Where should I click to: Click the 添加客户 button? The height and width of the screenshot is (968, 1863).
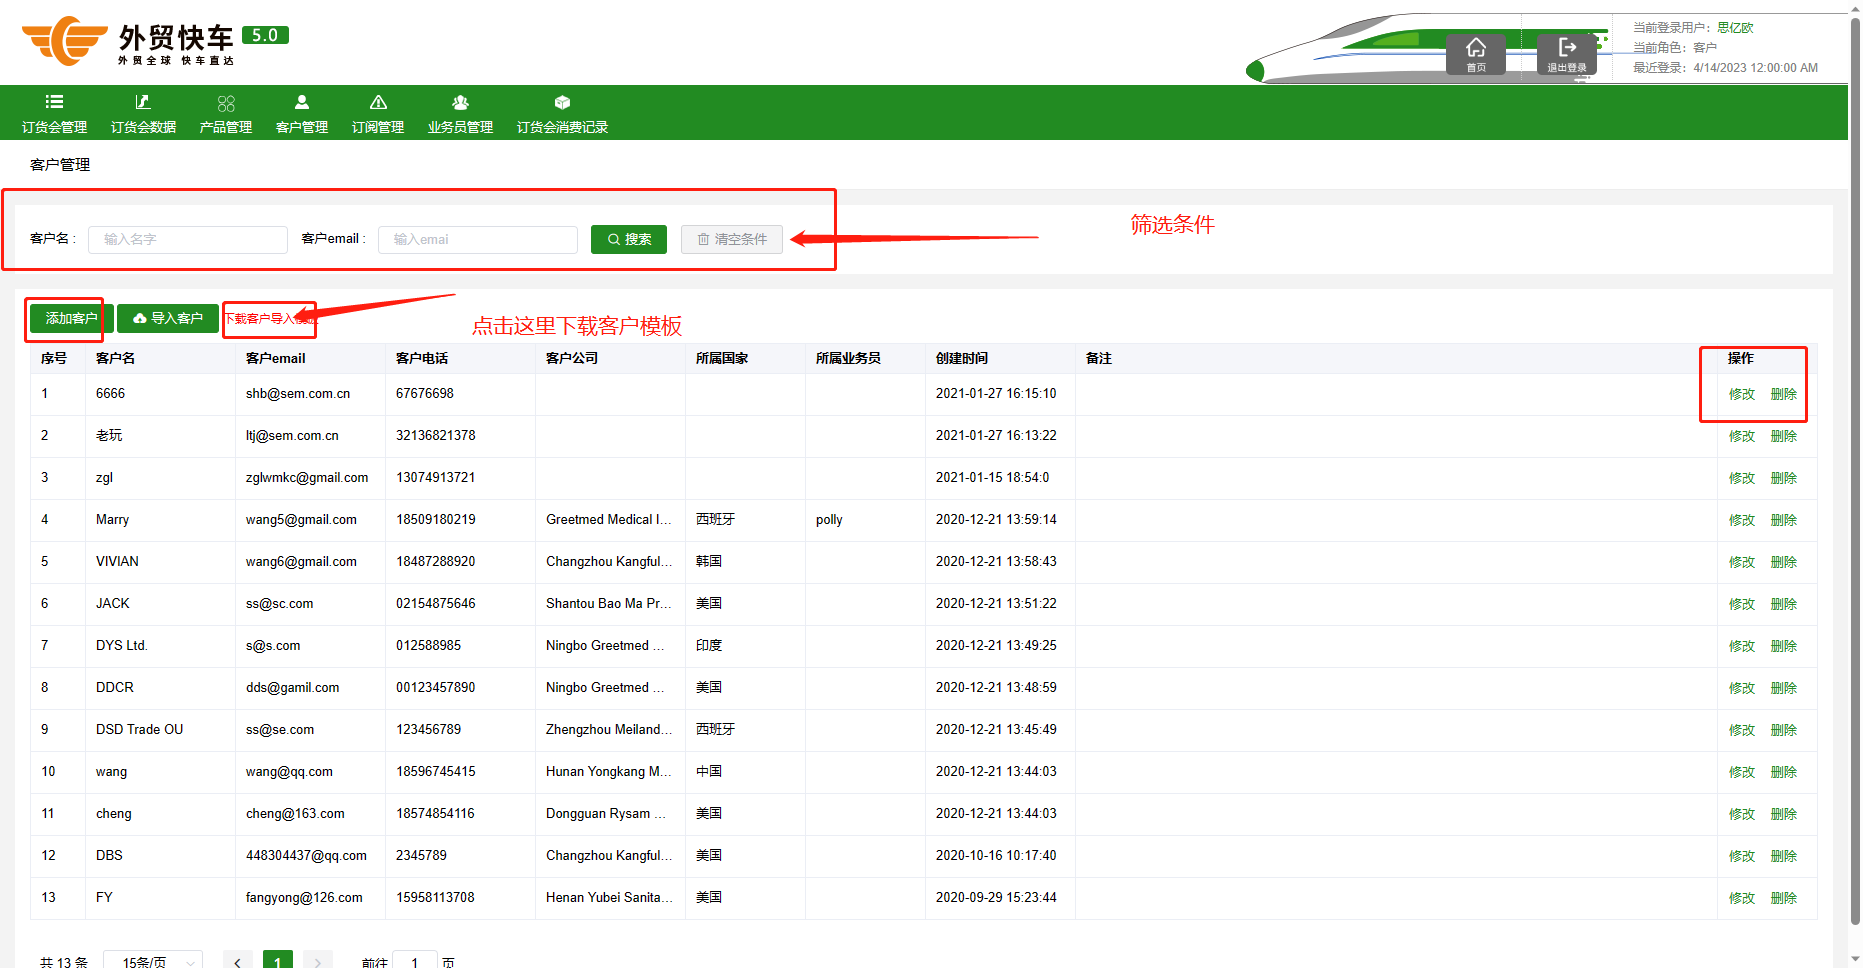[x=71, y=318]
